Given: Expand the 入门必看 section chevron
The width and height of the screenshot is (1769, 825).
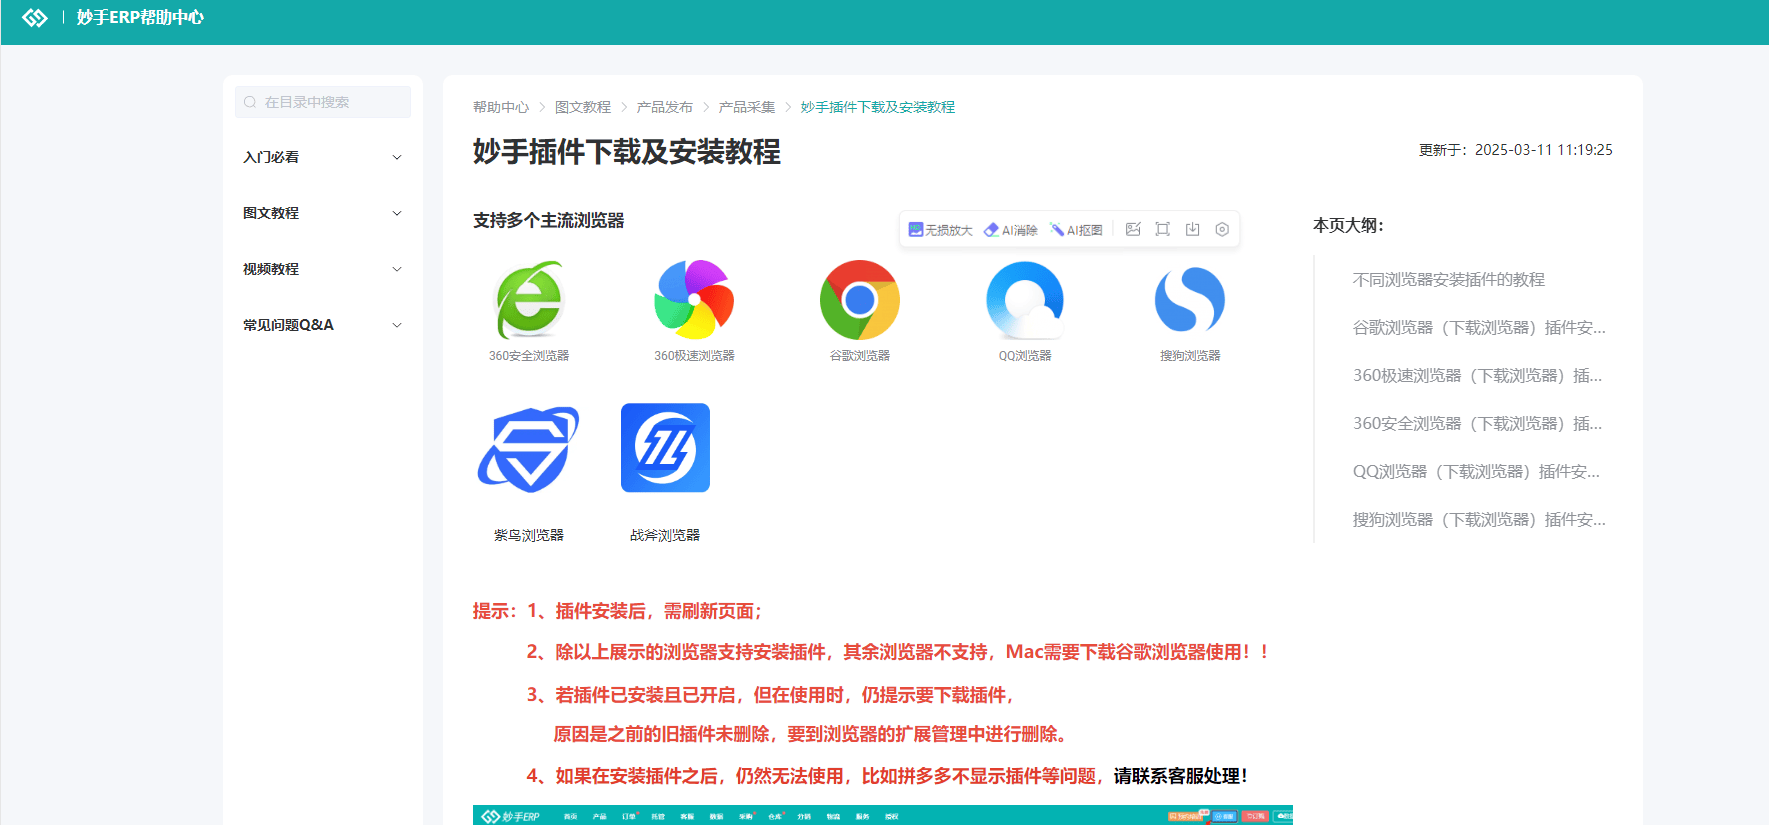Looking at the screenshot, I should (397, 157).
